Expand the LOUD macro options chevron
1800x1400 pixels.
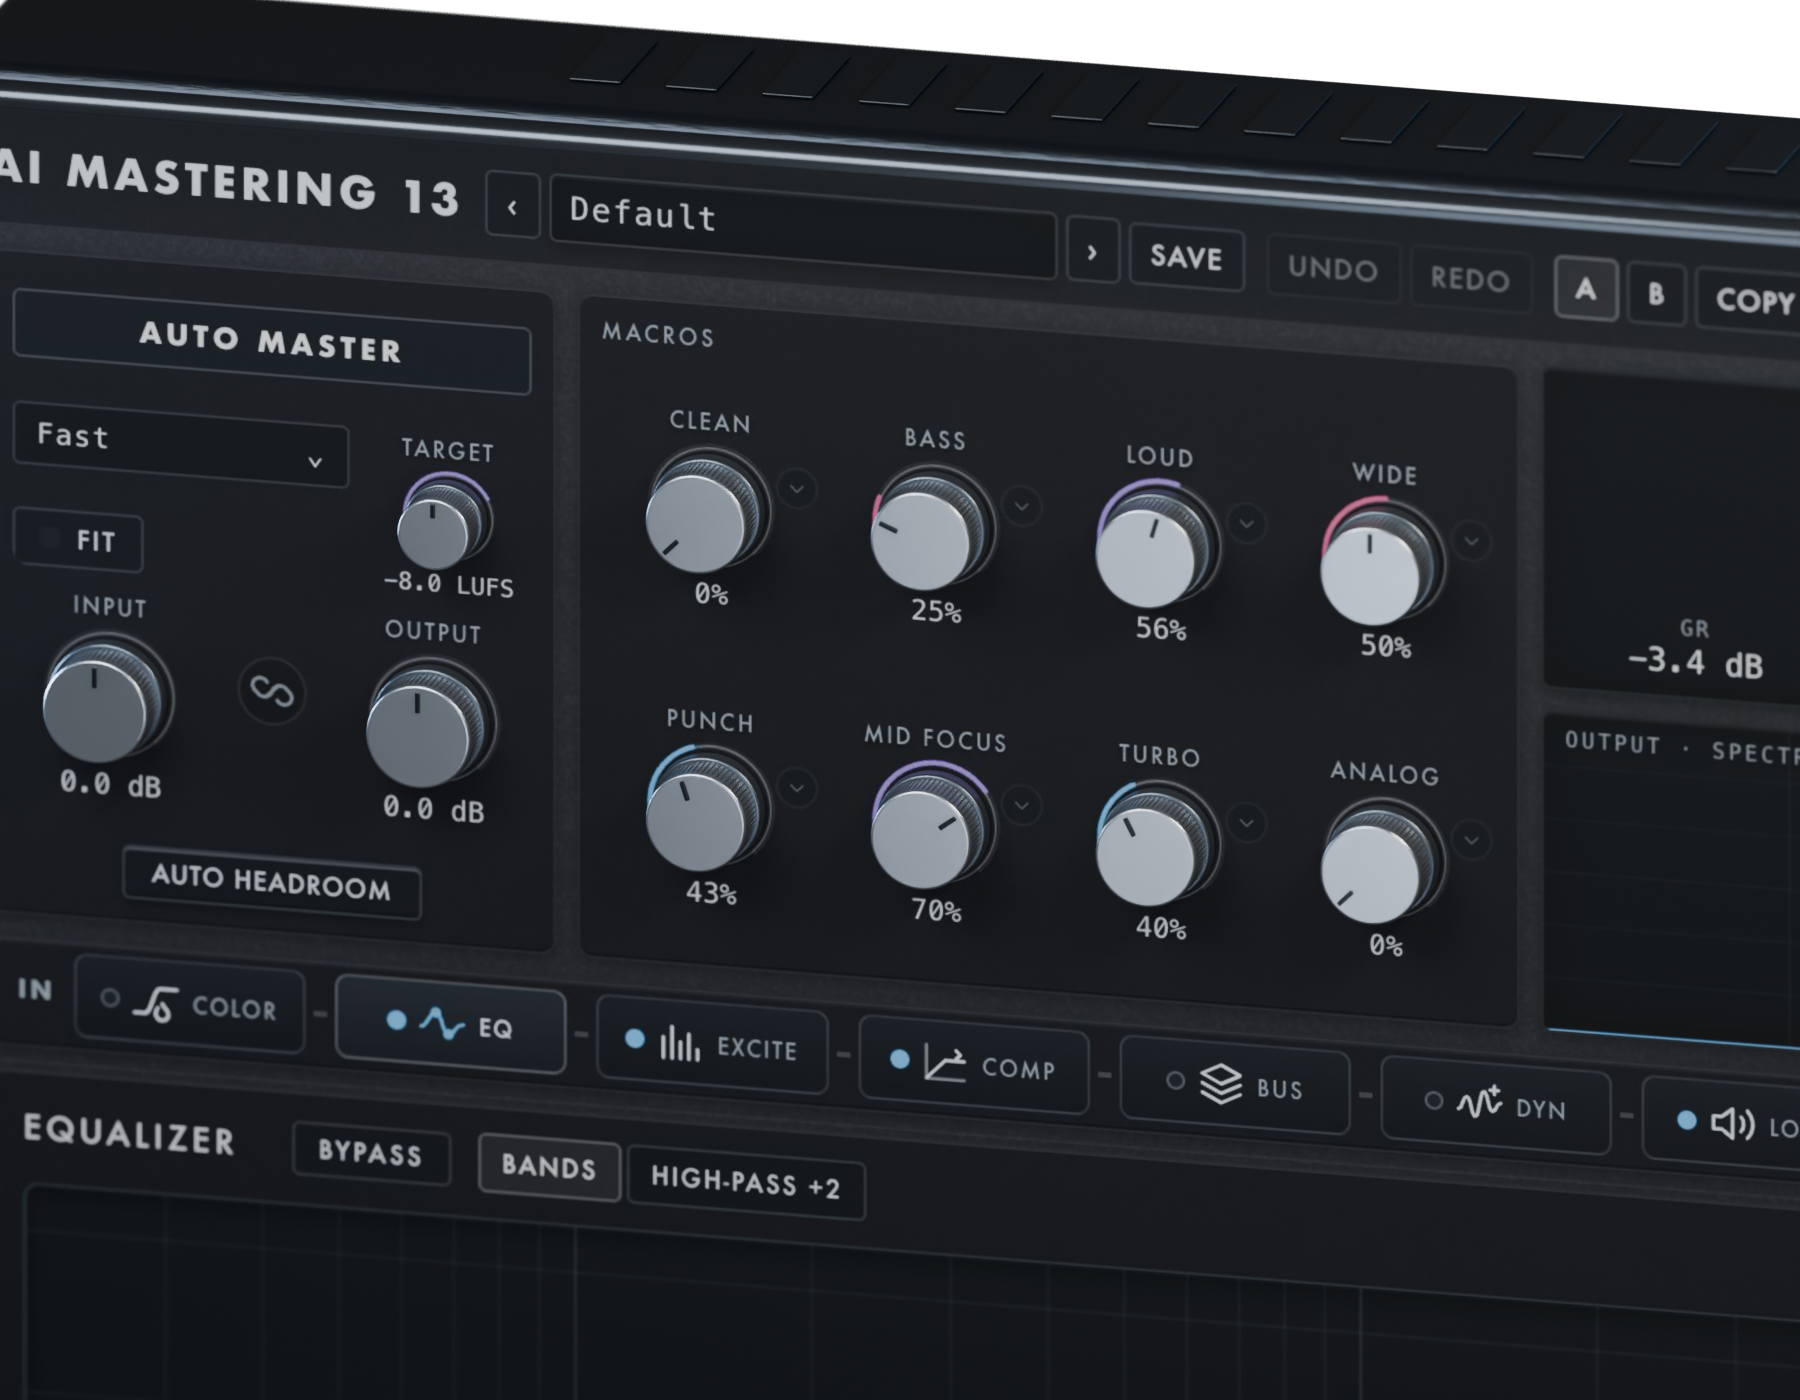[1246, 523]
